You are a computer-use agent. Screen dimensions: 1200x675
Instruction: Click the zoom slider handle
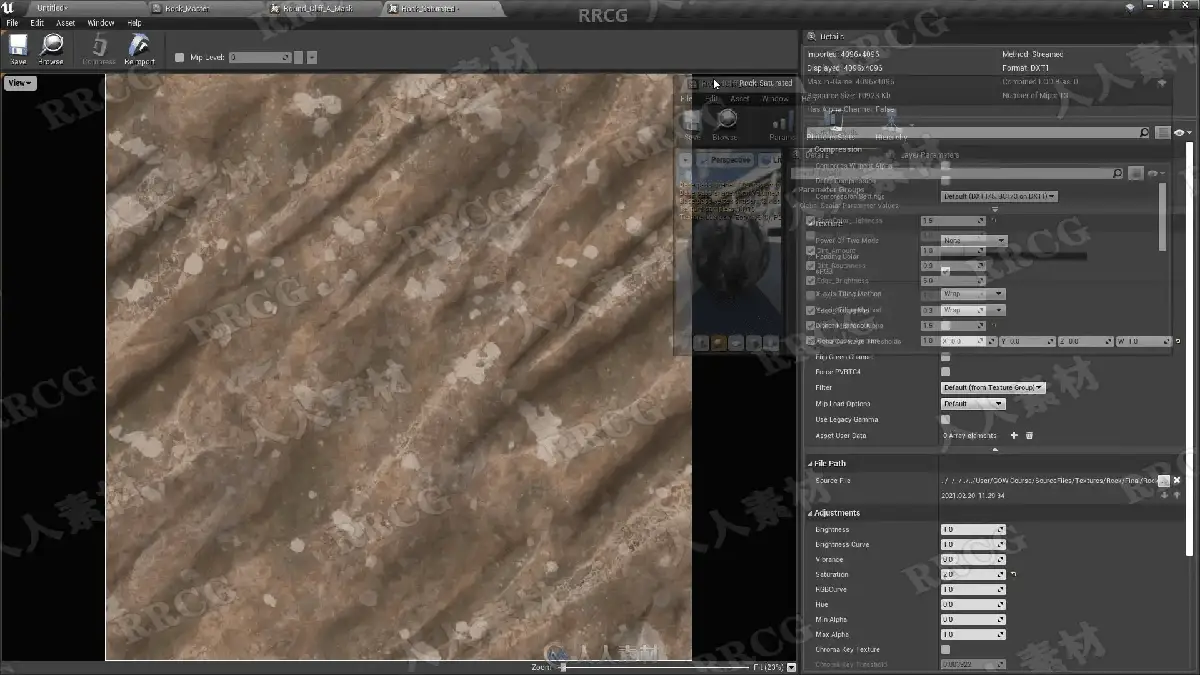(563, 667)
